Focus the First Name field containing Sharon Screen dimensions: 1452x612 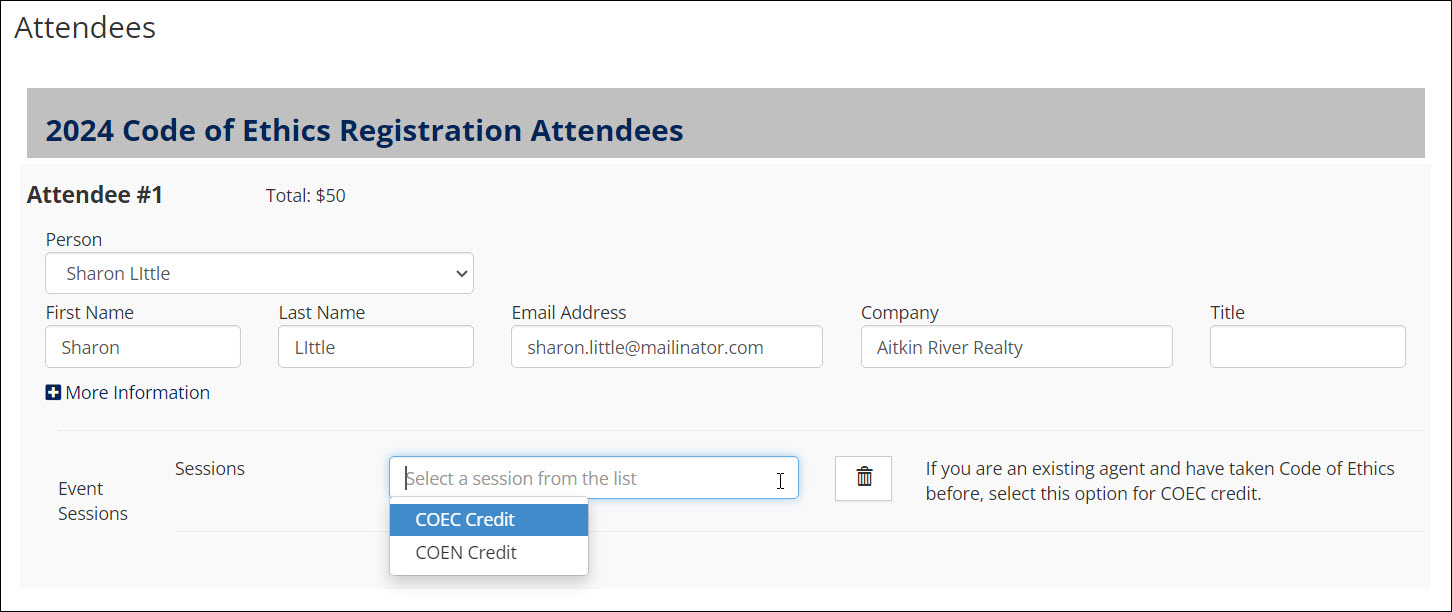[x=143, y=347]
